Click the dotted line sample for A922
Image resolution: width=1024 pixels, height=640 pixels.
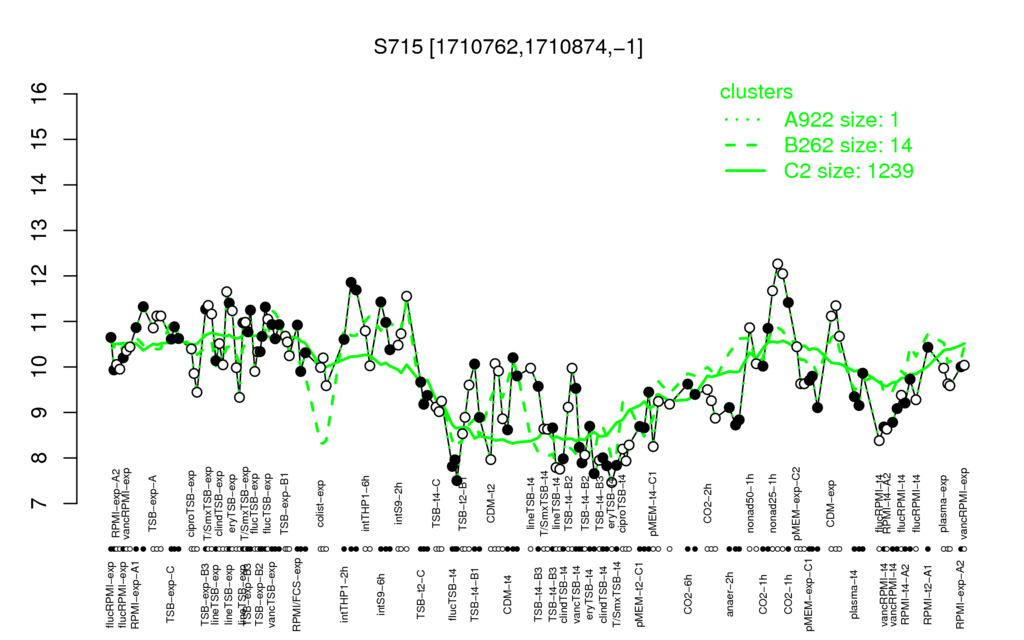pyautogui.click(x=744, y=120)
